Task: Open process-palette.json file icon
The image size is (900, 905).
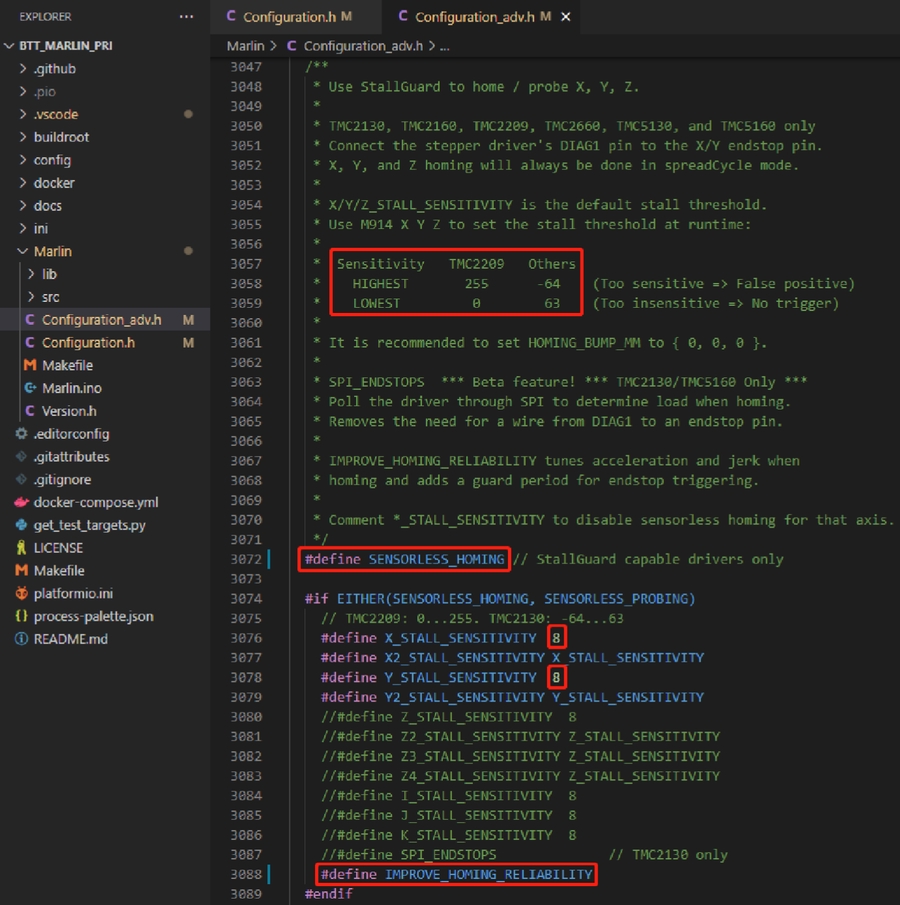Action: [22, 616]
